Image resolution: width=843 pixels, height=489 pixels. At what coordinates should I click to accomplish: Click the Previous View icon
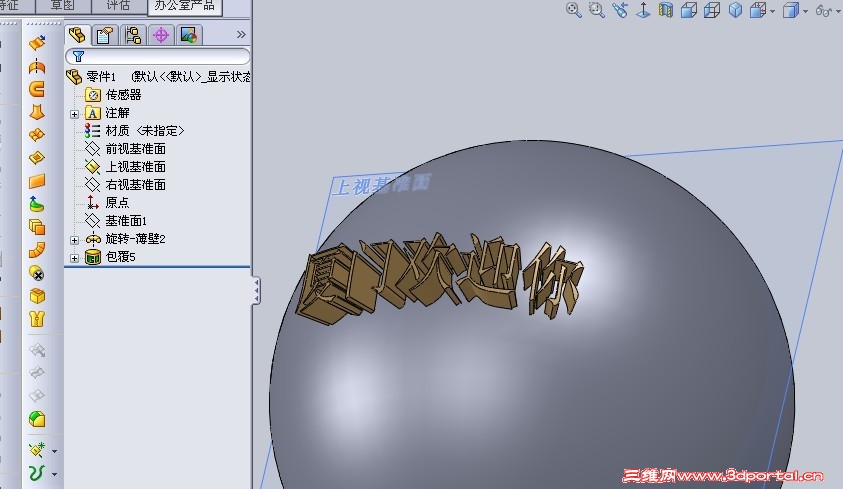tap(620, 10)
